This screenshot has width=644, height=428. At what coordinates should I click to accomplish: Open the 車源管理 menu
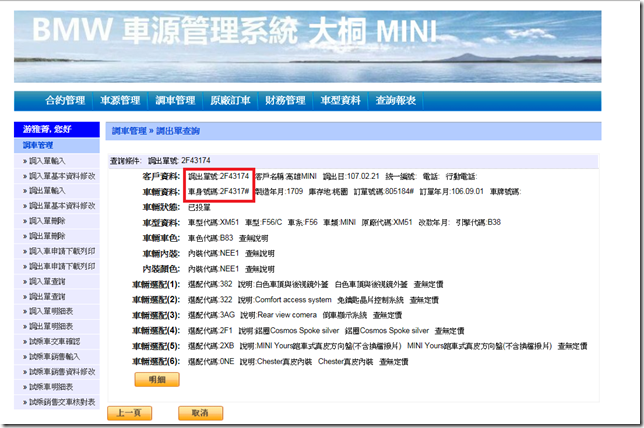coord(120,100)
